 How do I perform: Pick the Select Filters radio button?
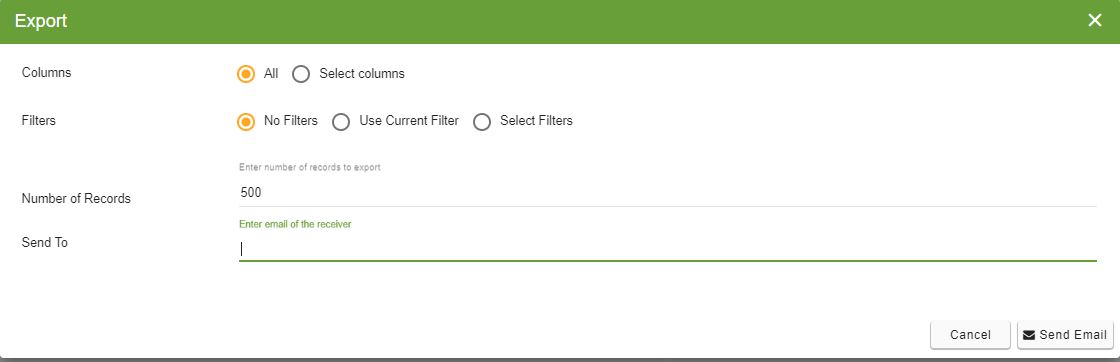pos(482,121)
